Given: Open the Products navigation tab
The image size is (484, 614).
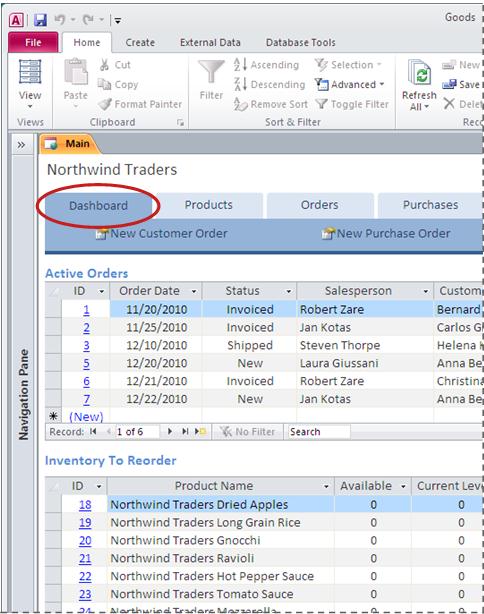Looking at the screenshot, I should tap(209, 205).
